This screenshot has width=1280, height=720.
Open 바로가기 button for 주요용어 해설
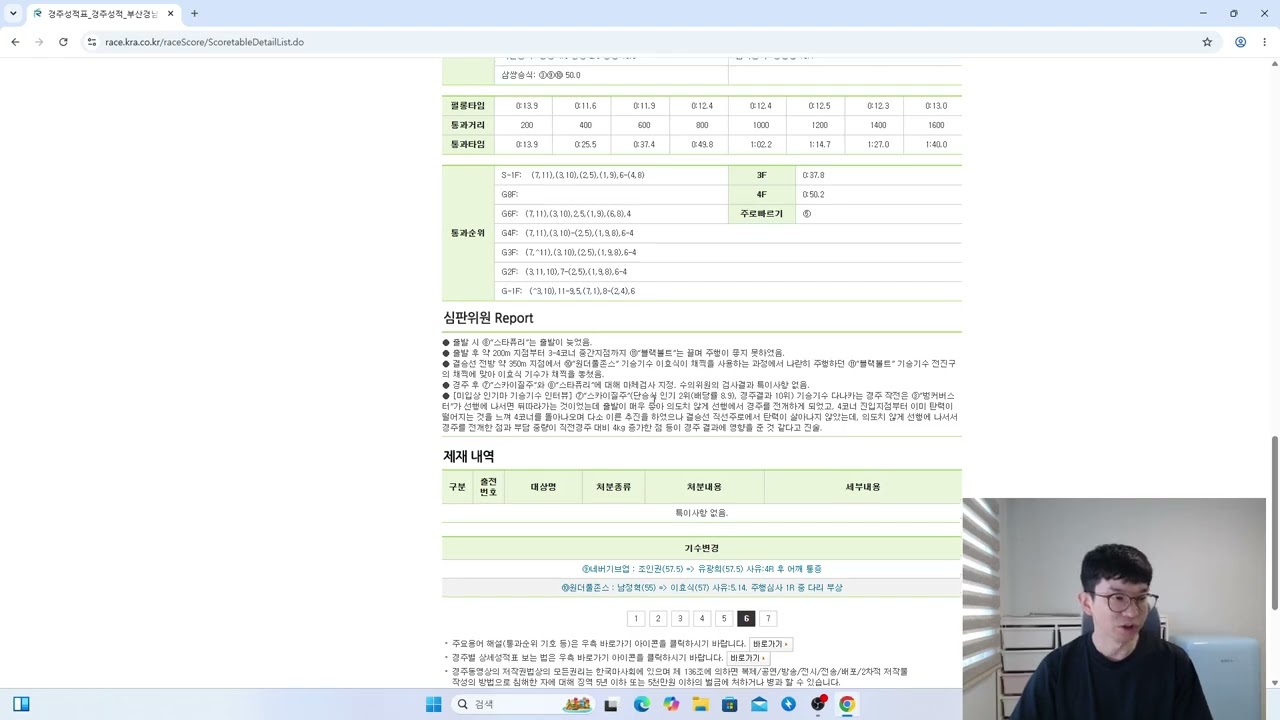771,644
